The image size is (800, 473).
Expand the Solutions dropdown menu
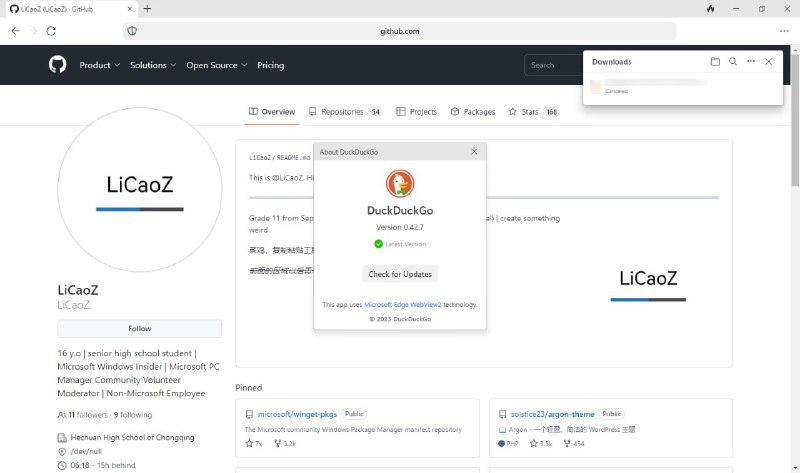(x=152, y=65)
